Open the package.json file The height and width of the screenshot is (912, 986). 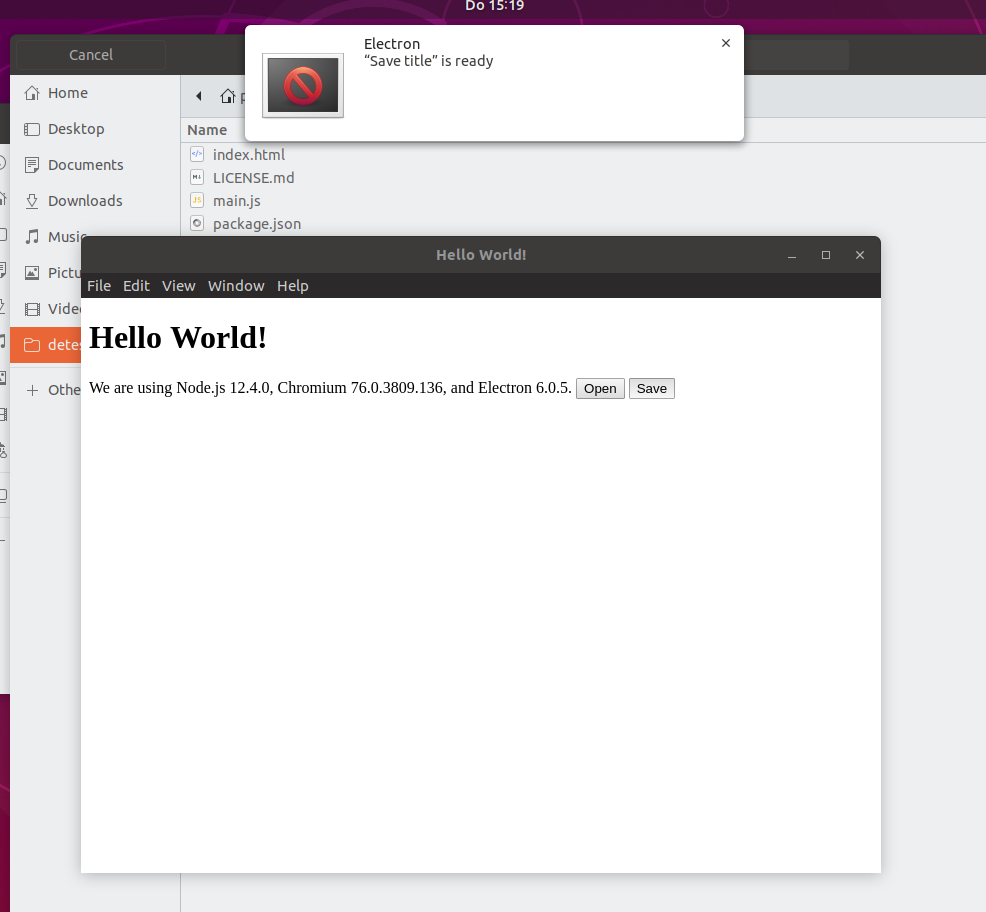256,223
